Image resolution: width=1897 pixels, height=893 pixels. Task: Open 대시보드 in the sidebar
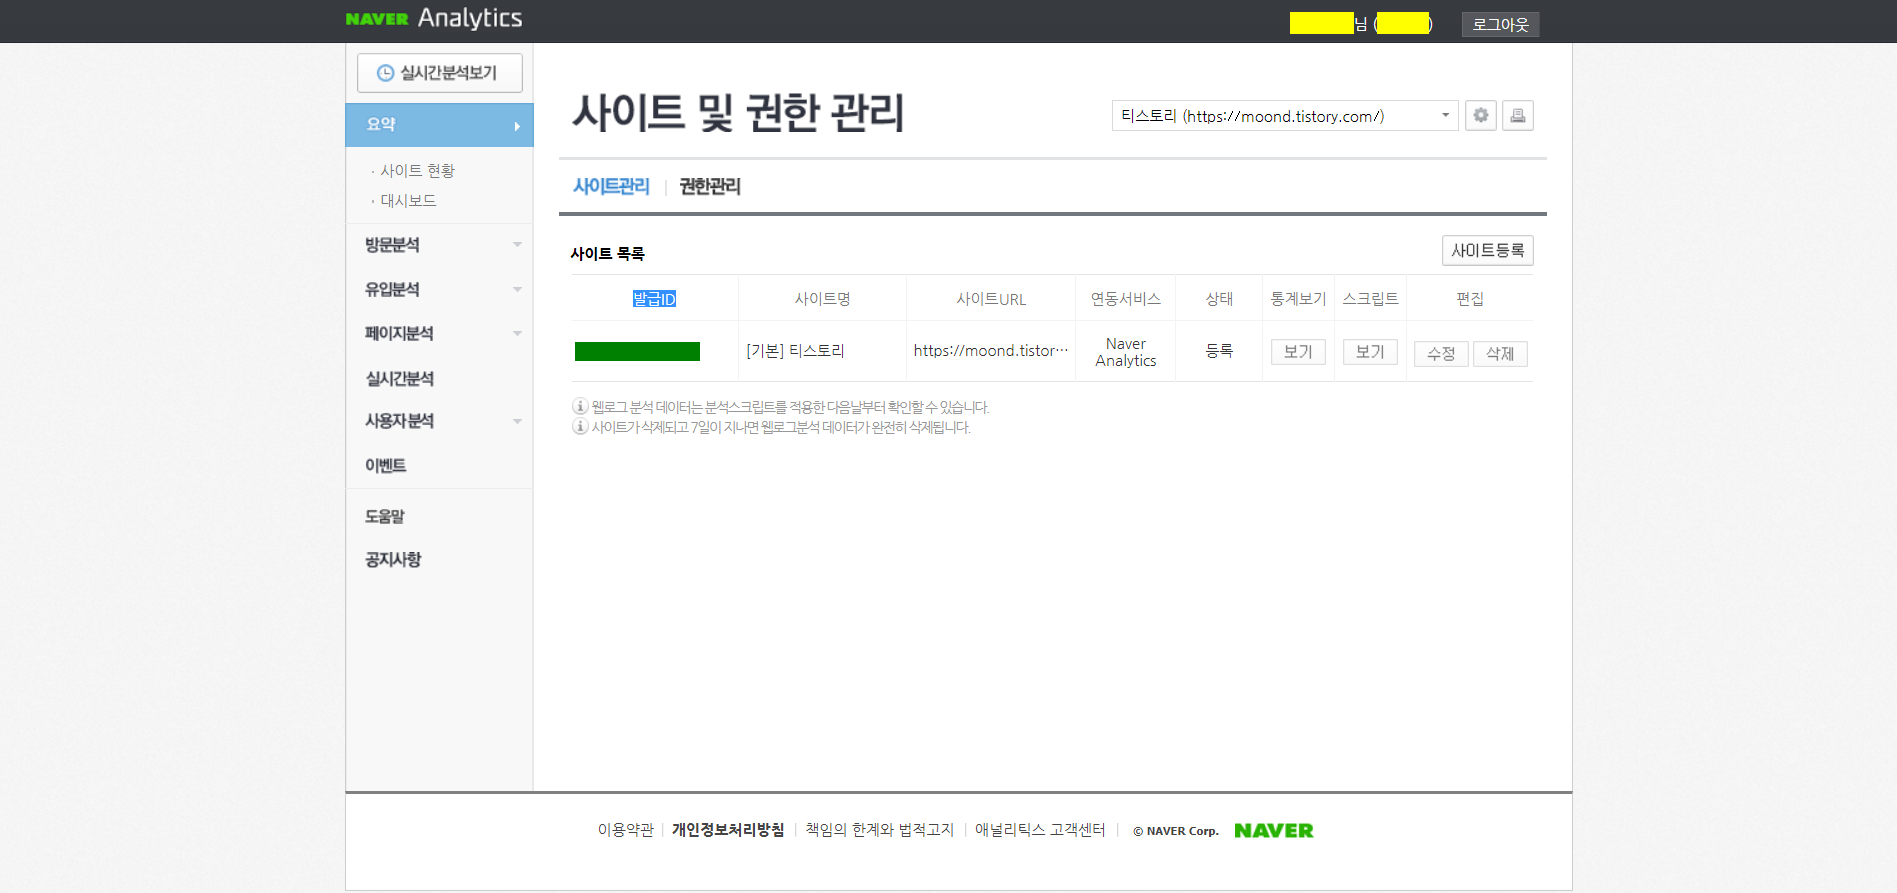pyautogui.click(x=408, y=201)
